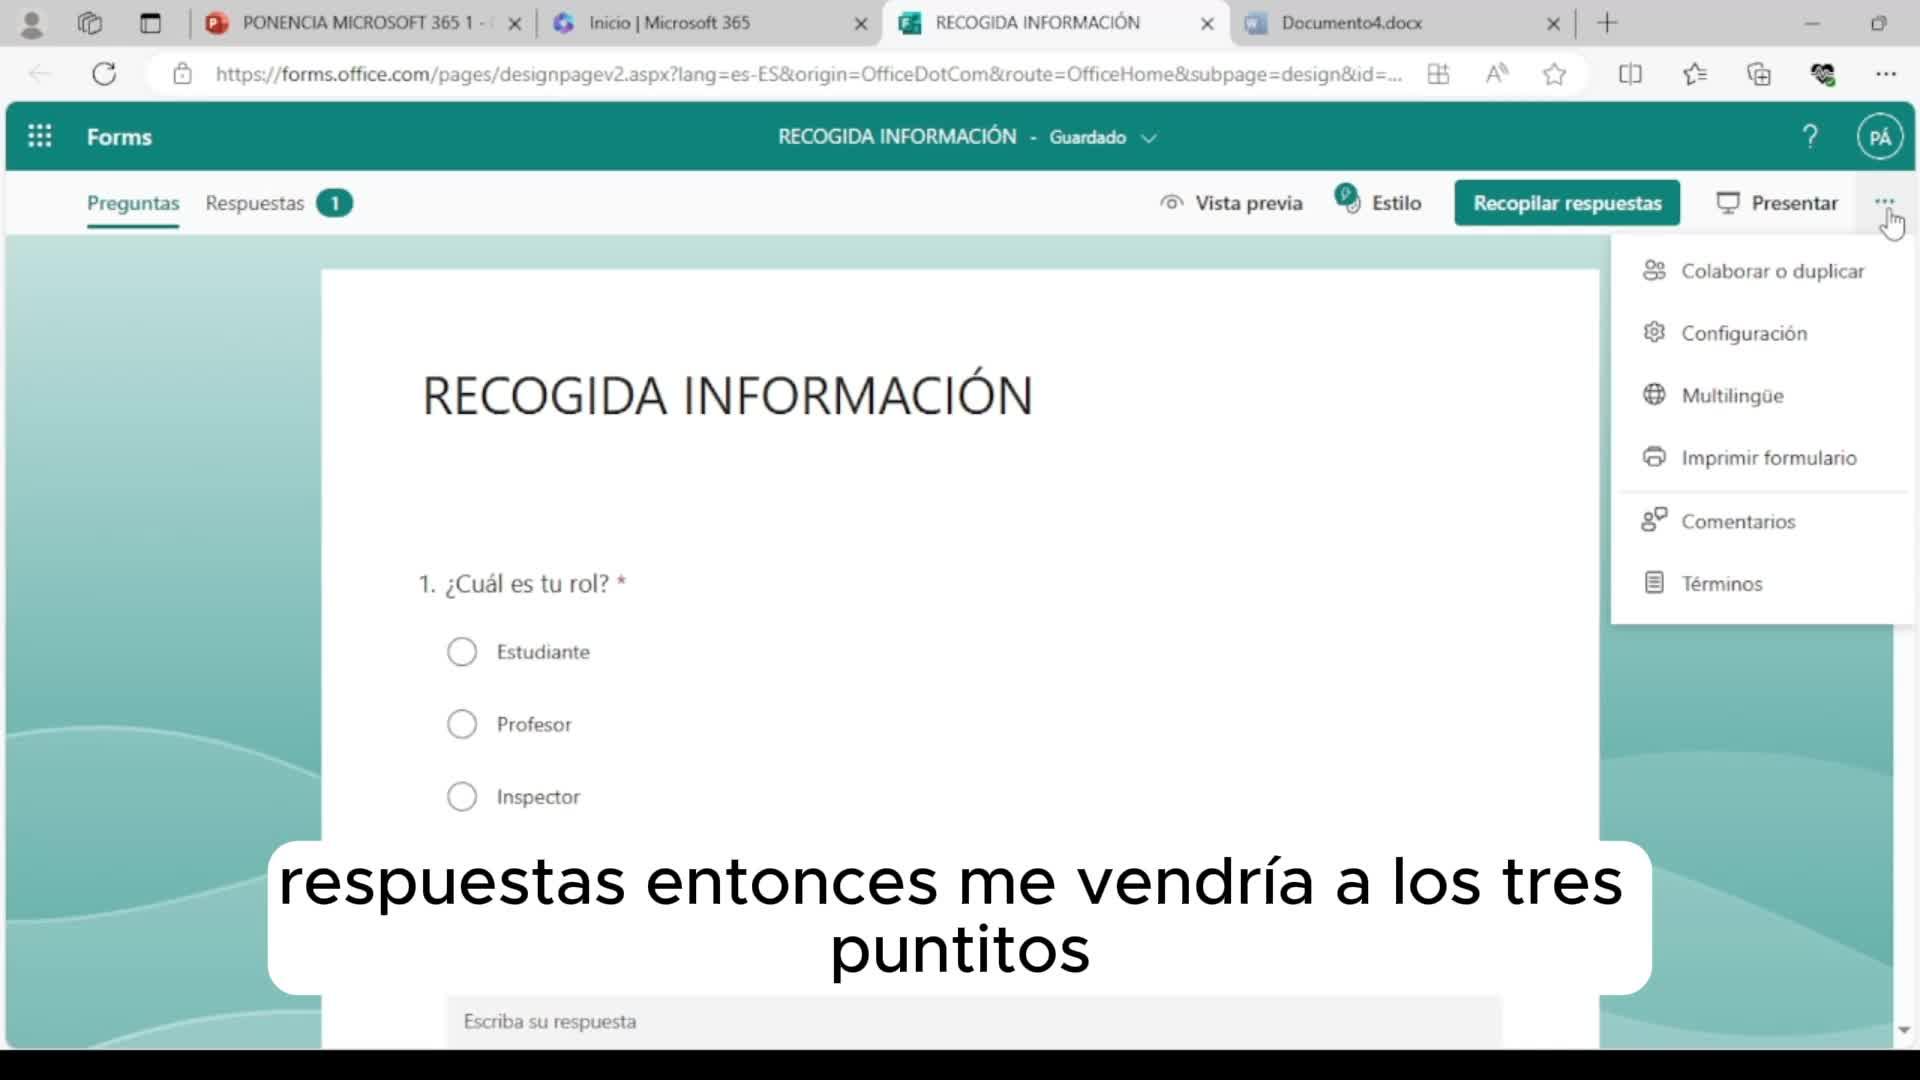Choose Configuración from the menu
1920x1080 pixels.
[1743, 333]
